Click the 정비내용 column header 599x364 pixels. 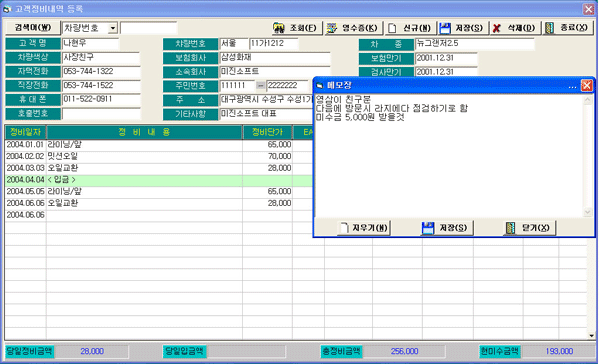144,132
